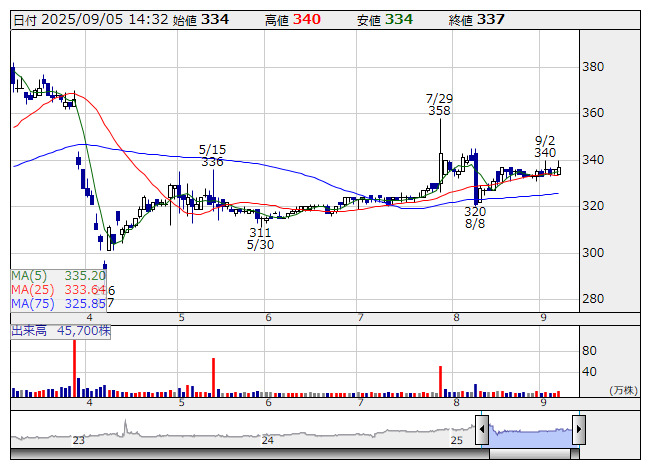Click the blue selected range in overview
The image size is (653, 470).
tap(531, 437)
